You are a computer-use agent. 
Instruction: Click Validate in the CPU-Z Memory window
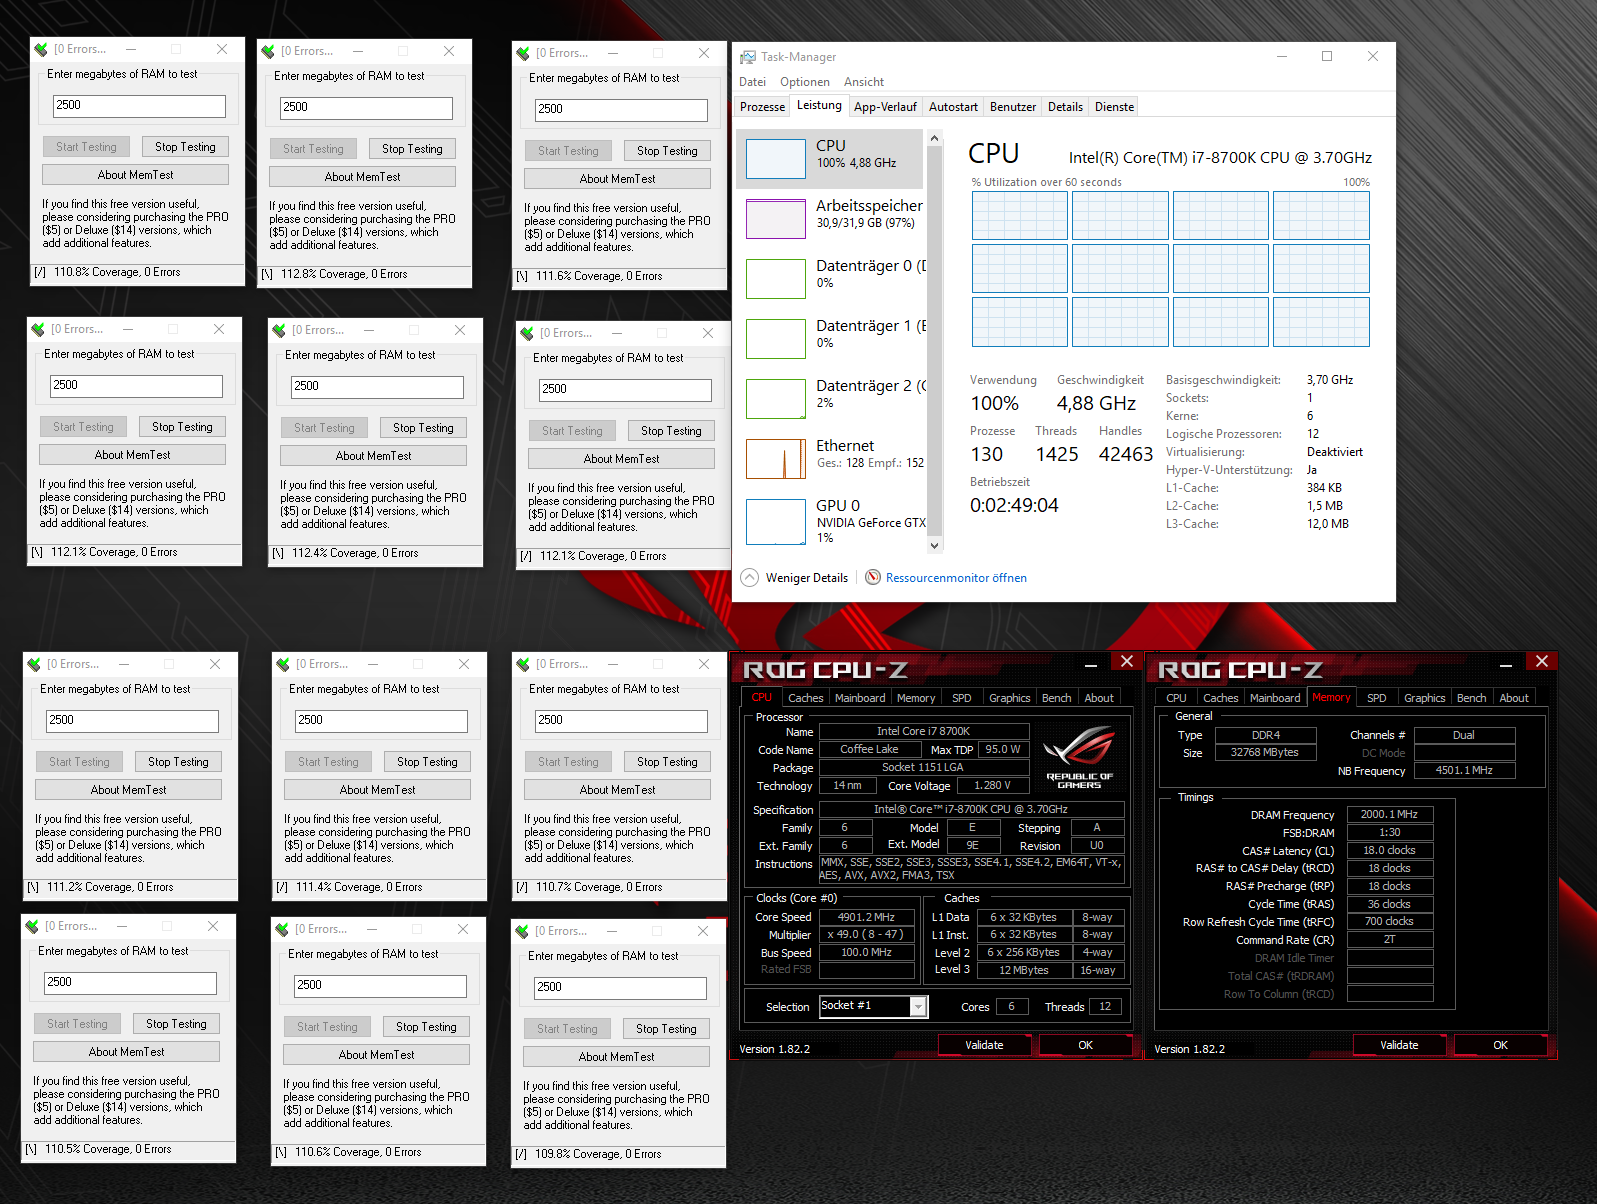pyautogui.click(x=1399, y=1045)
